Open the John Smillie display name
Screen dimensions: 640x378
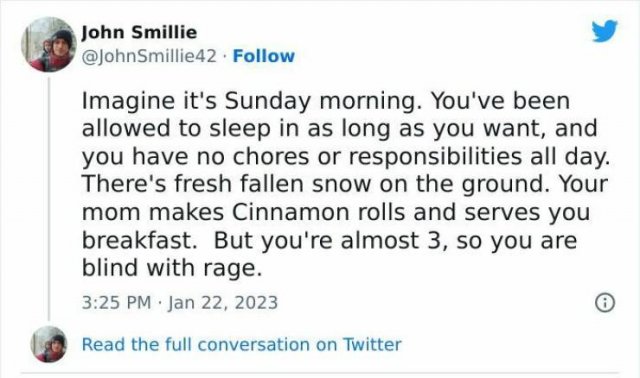click(x=139, y=32)
